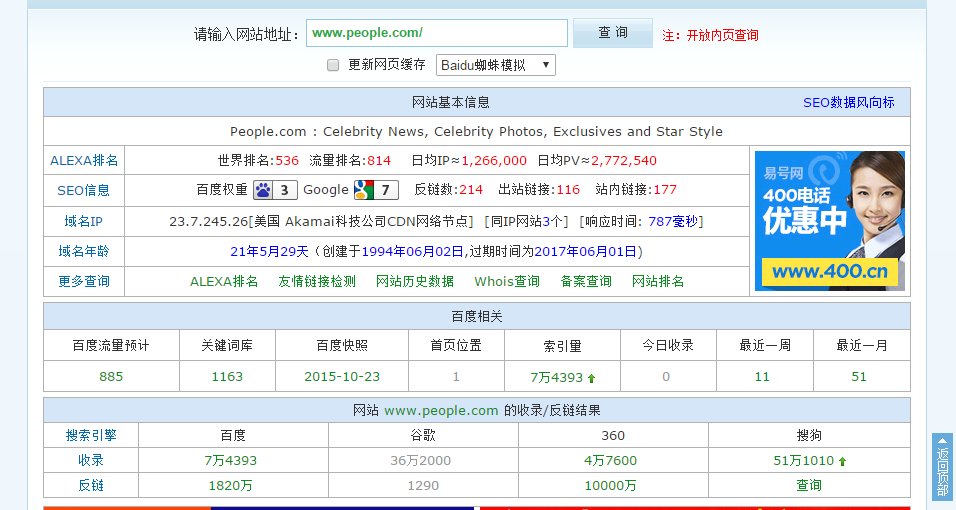Open the Whois查询 link
This screenshot has width=956, height=510.
point(507,282)
